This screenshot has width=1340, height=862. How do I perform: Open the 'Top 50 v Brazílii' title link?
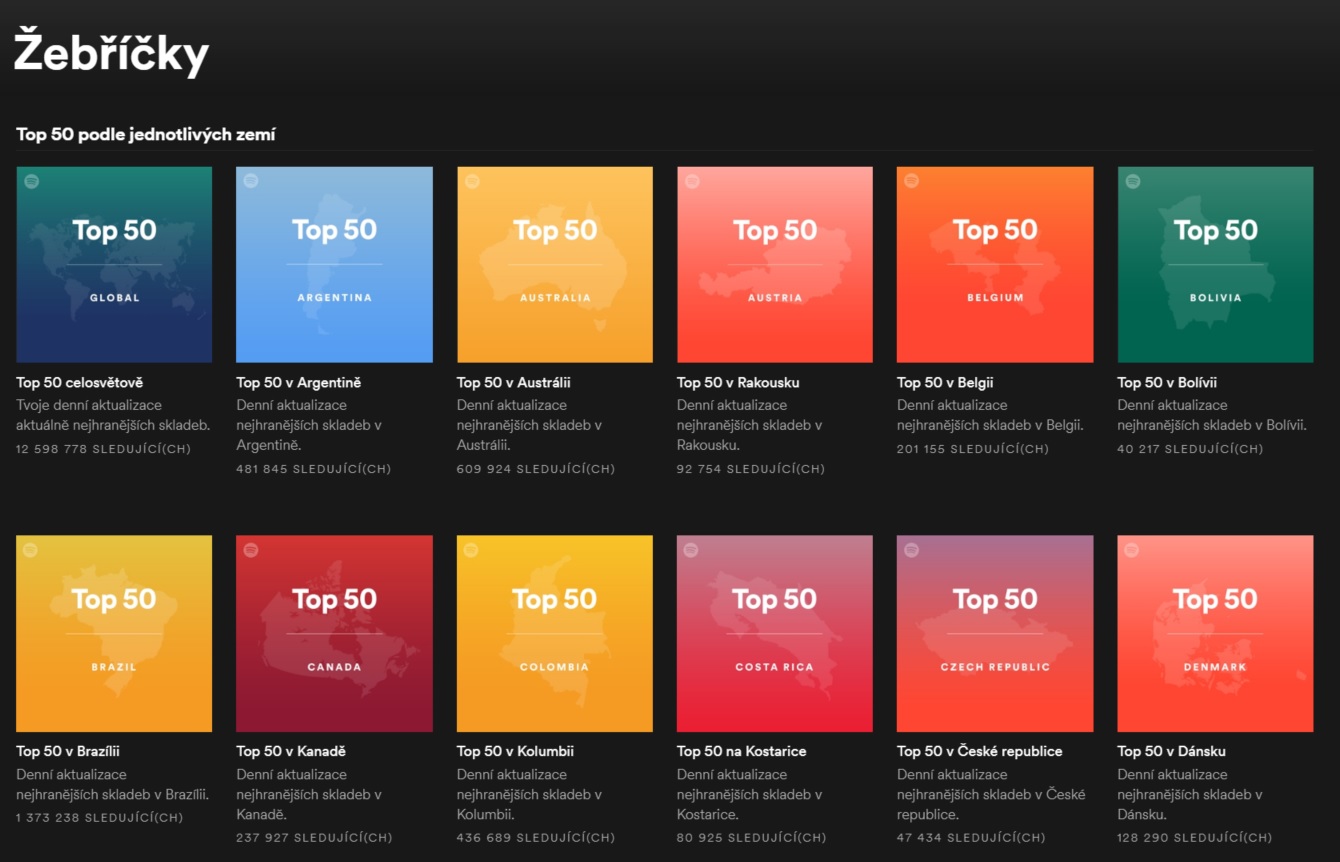pos(68,751)
